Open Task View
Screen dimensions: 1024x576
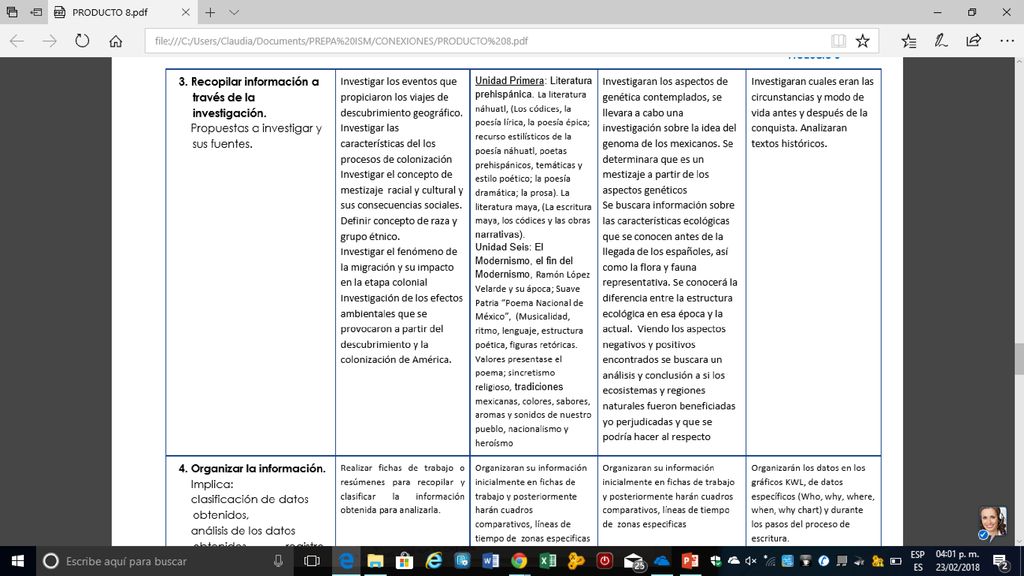click(x=312, y=561)
